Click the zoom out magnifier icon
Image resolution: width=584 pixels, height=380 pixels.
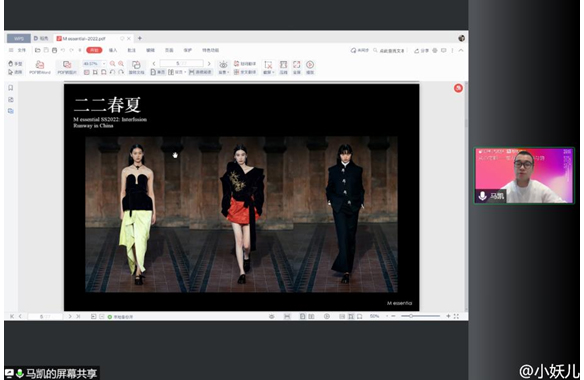tap(112, 64)
